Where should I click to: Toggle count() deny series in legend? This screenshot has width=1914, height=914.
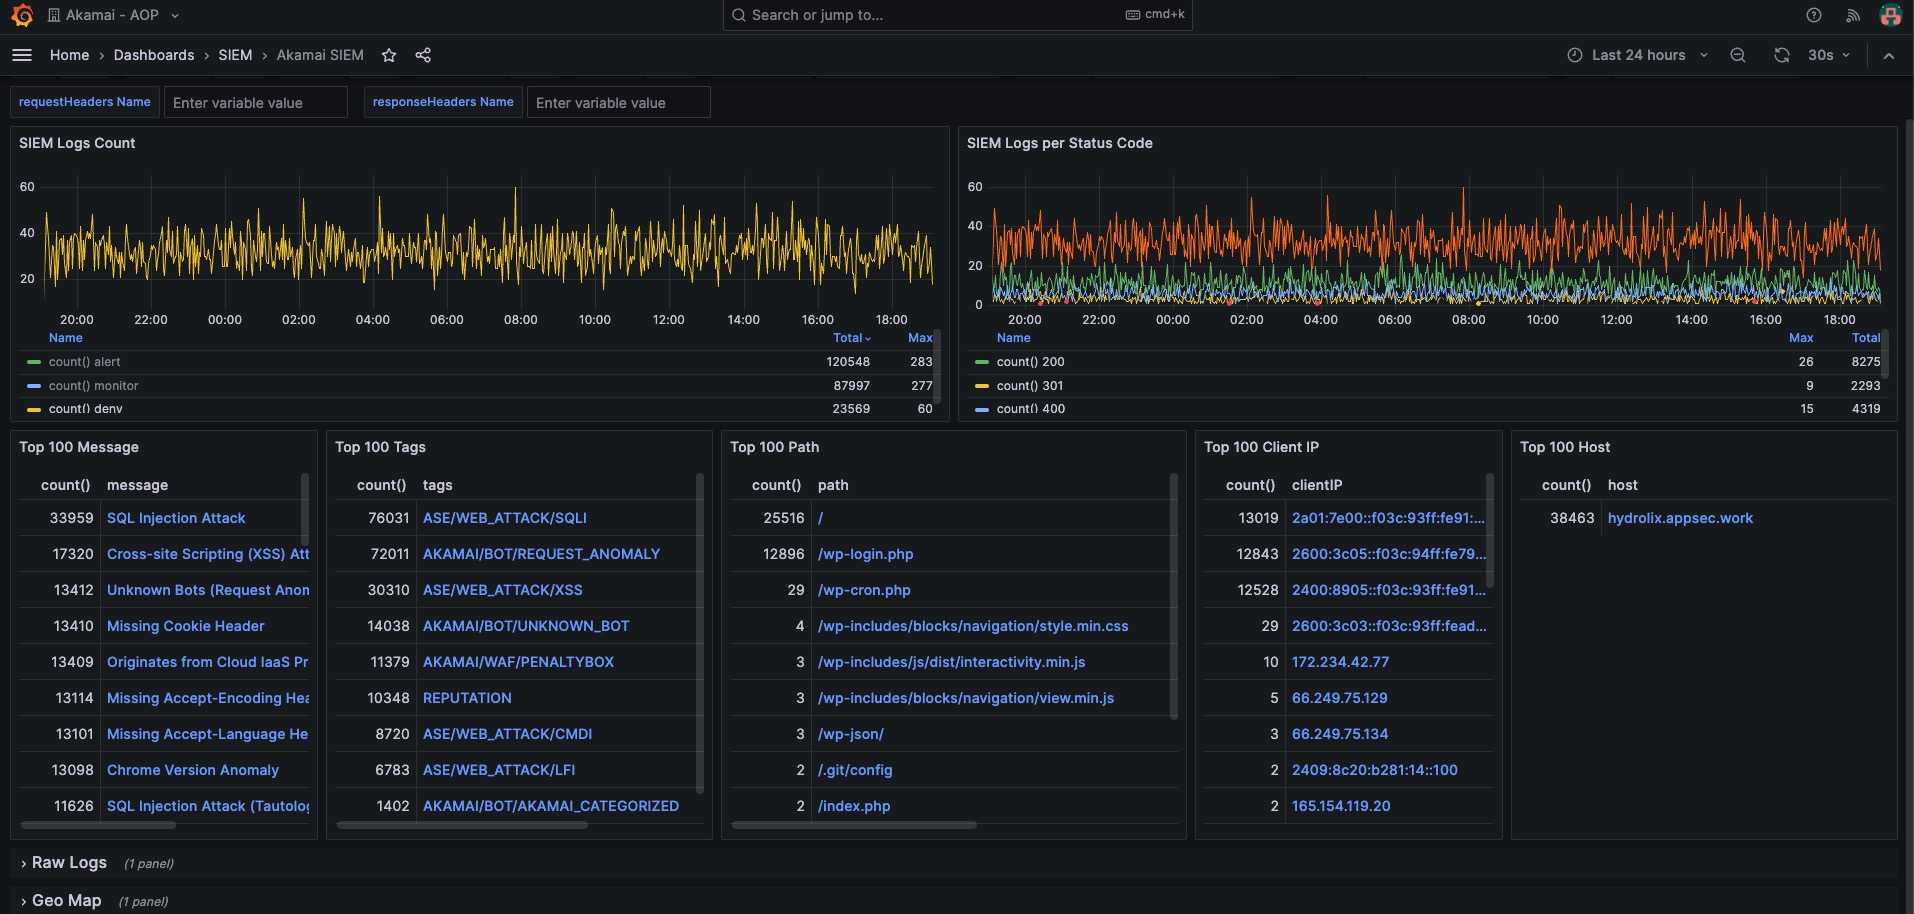[86, 409]
